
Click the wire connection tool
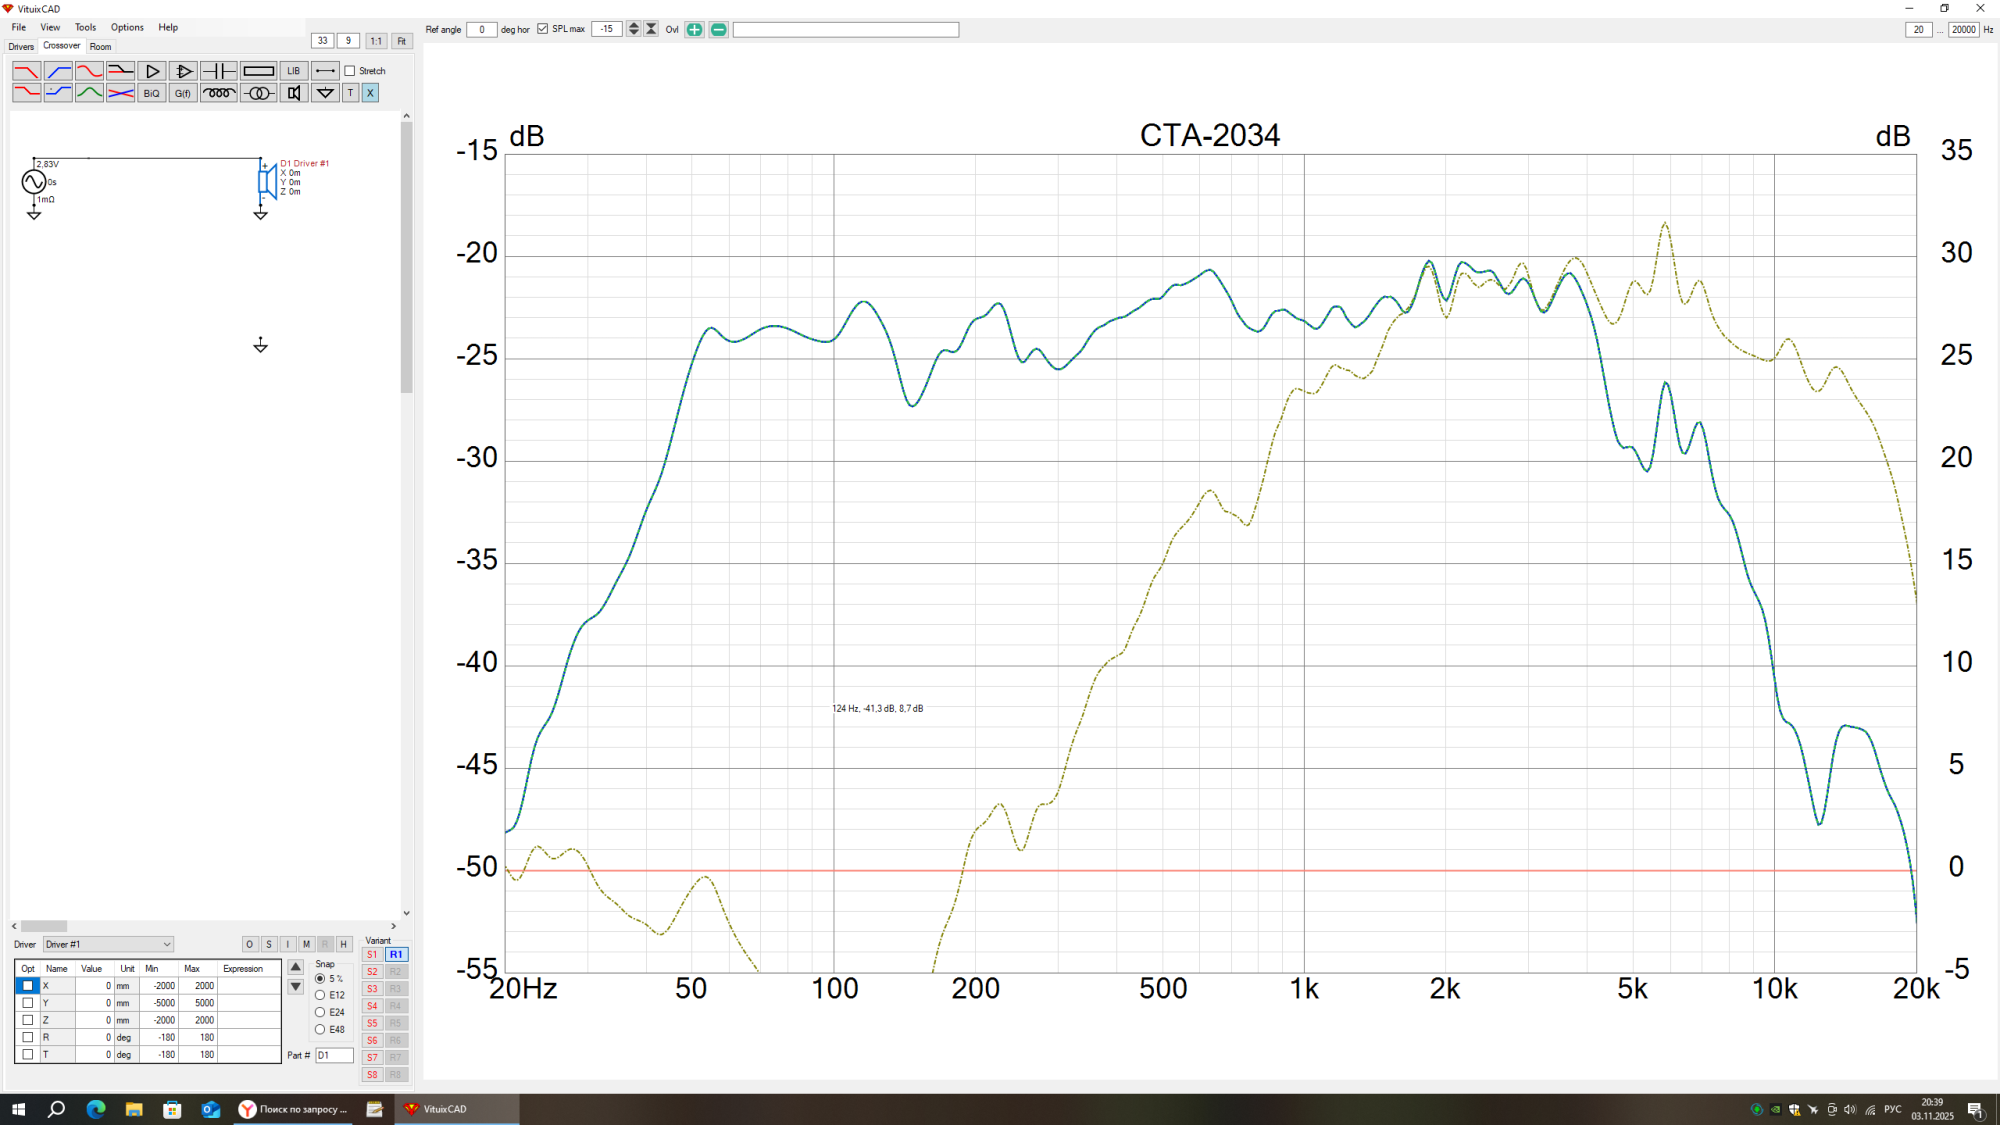point(325,71)
